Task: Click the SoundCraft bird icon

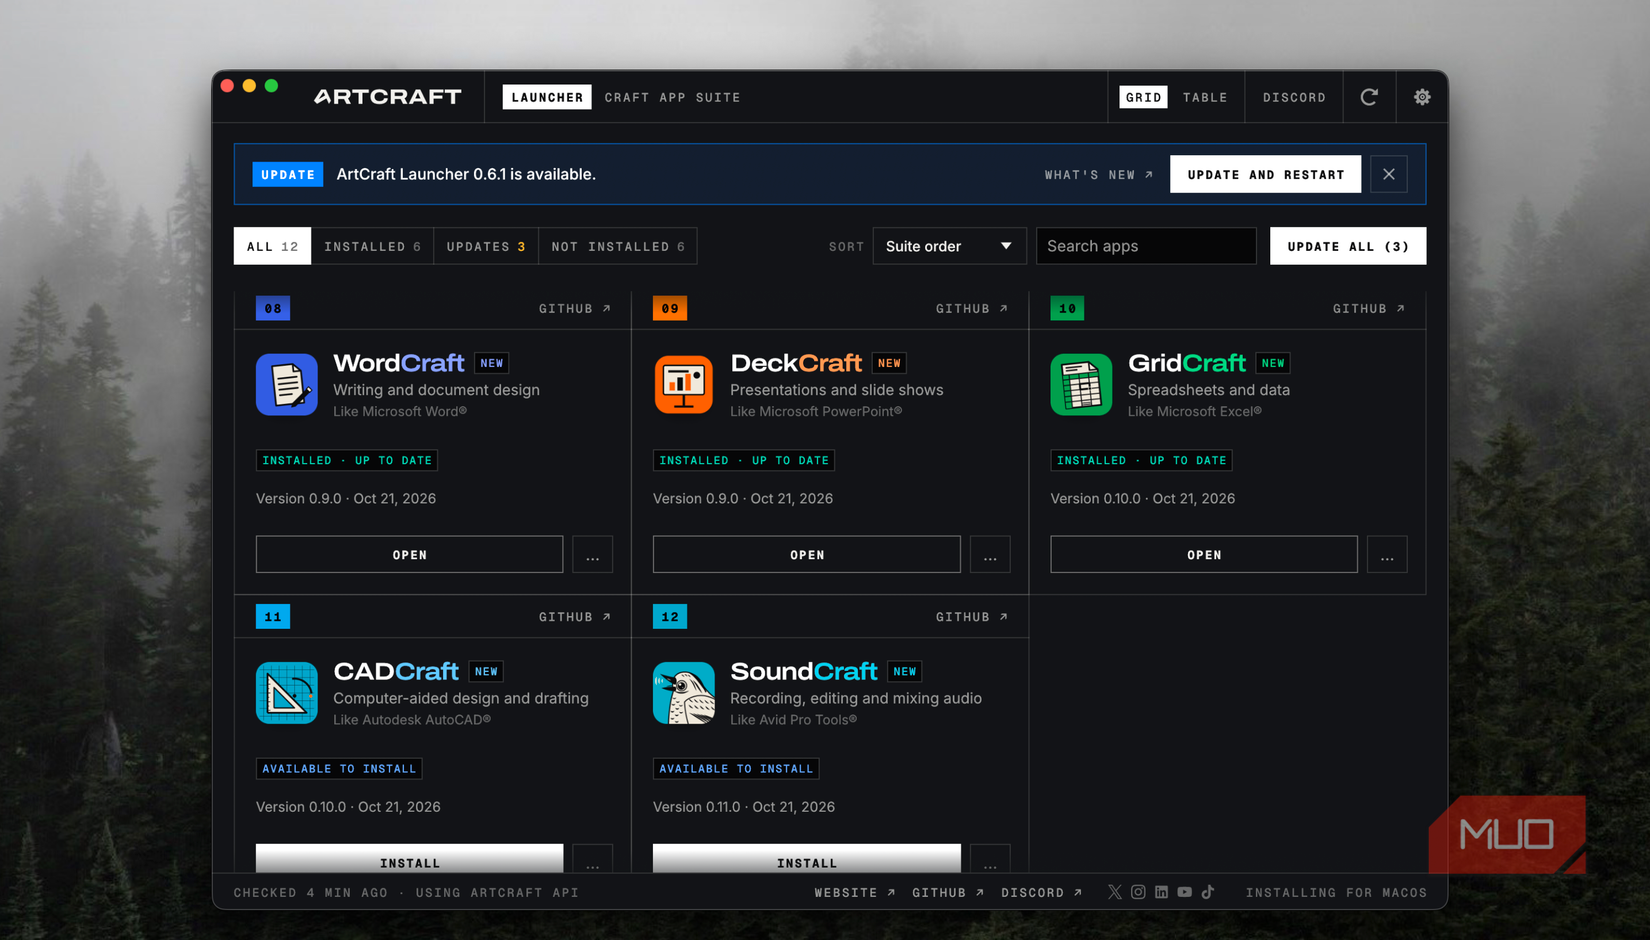Action: point(684,692)
